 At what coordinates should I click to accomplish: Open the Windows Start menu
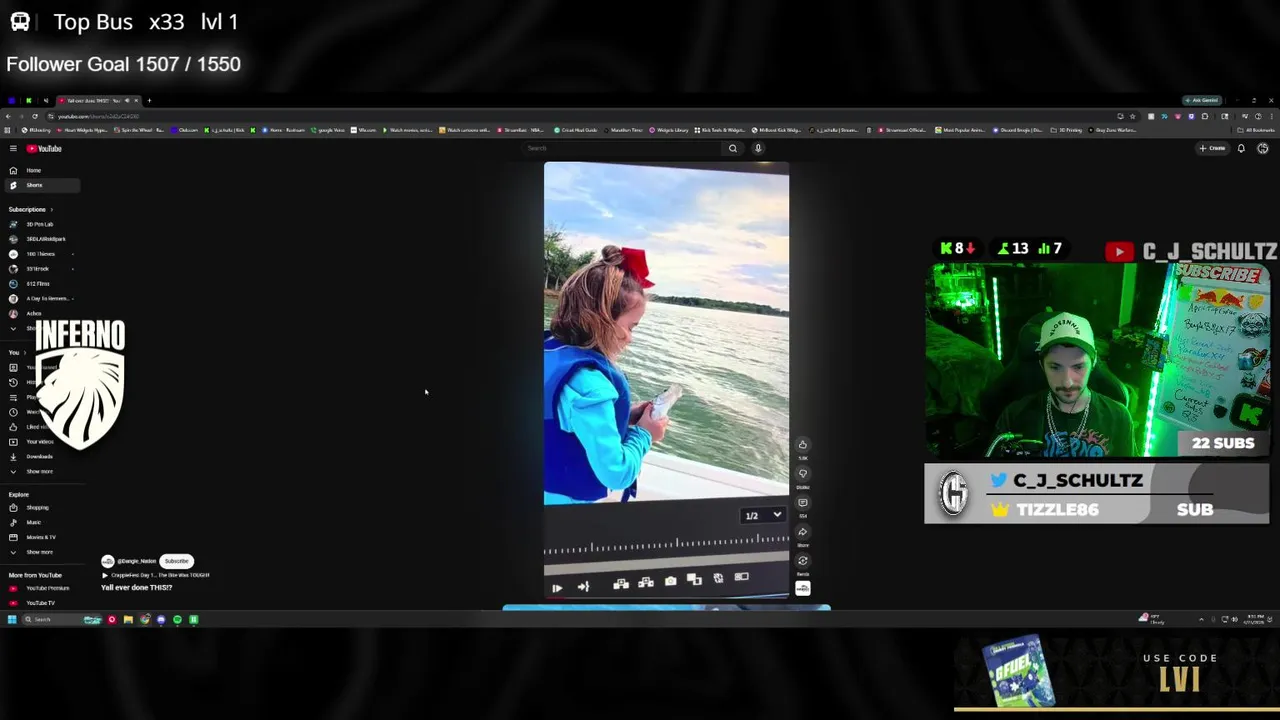[12, 620]
